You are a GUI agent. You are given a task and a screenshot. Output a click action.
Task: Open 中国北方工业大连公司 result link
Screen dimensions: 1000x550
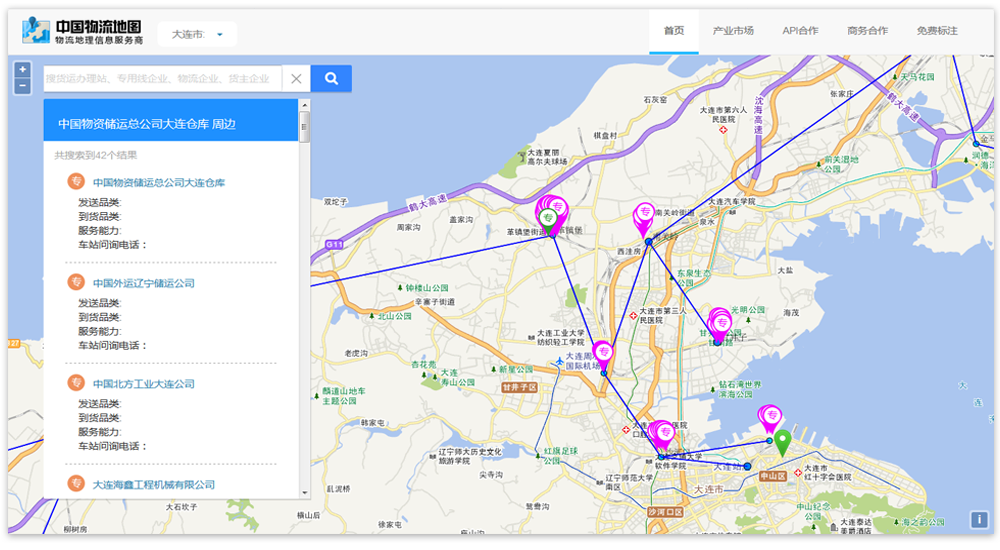click(143, 384)
